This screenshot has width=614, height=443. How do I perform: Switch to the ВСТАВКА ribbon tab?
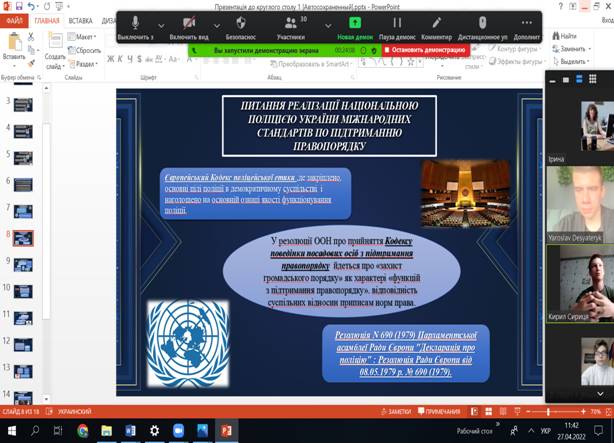[80, 21]
